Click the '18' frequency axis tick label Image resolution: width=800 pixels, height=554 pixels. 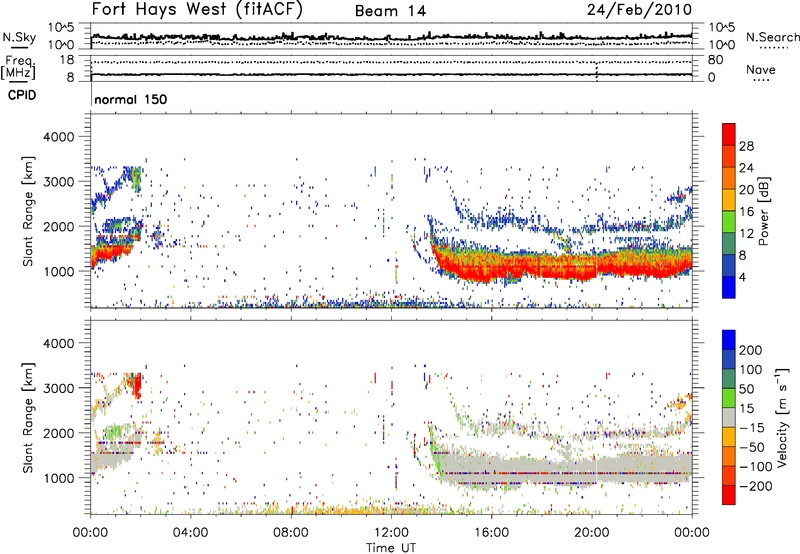coord(67,60)
